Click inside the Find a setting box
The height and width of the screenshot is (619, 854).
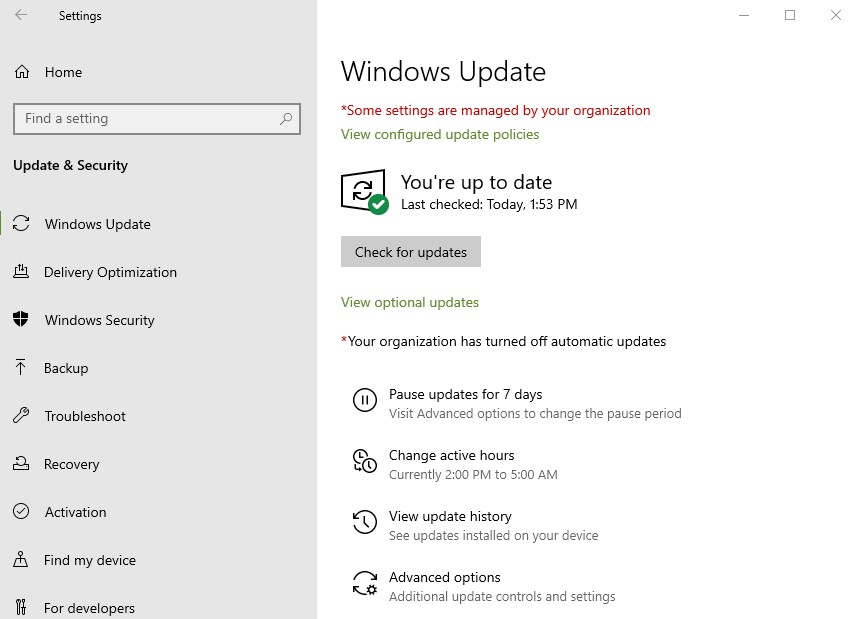[157, 119]
